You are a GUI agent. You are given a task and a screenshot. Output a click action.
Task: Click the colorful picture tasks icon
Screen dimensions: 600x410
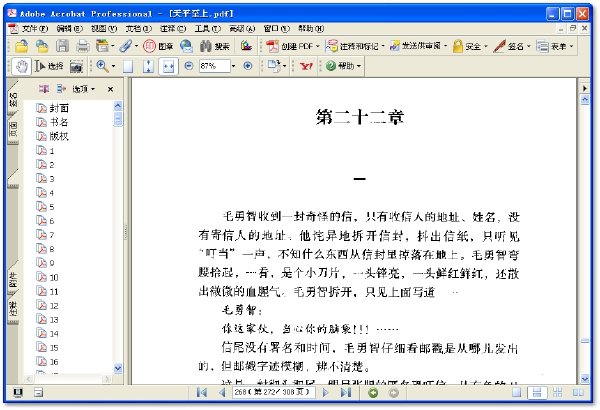(x=246, y=46)
